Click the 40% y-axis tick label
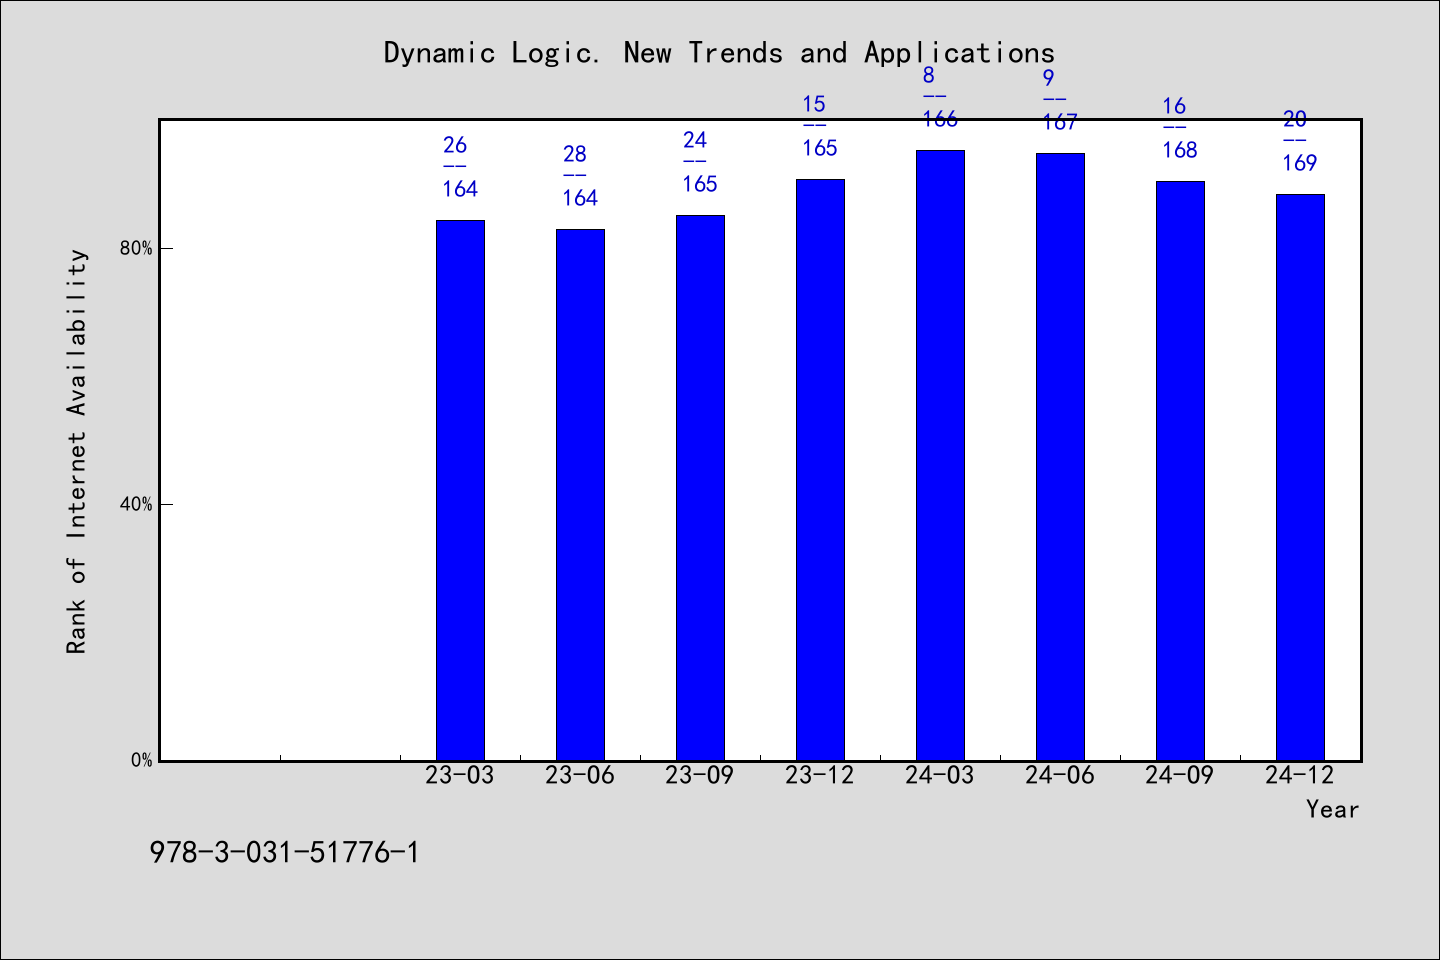1440x960 pixels. pyautogui.click(x=137, y=504)
